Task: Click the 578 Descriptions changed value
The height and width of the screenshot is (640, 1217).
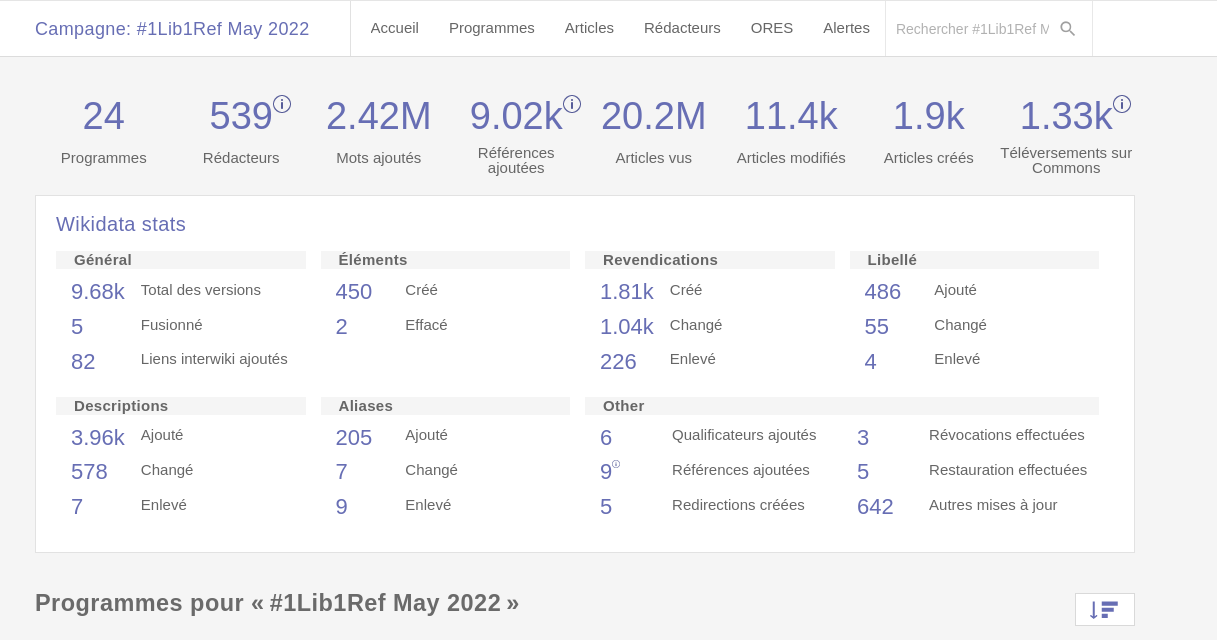Action: pyautogui.click(x=89, y=472)
